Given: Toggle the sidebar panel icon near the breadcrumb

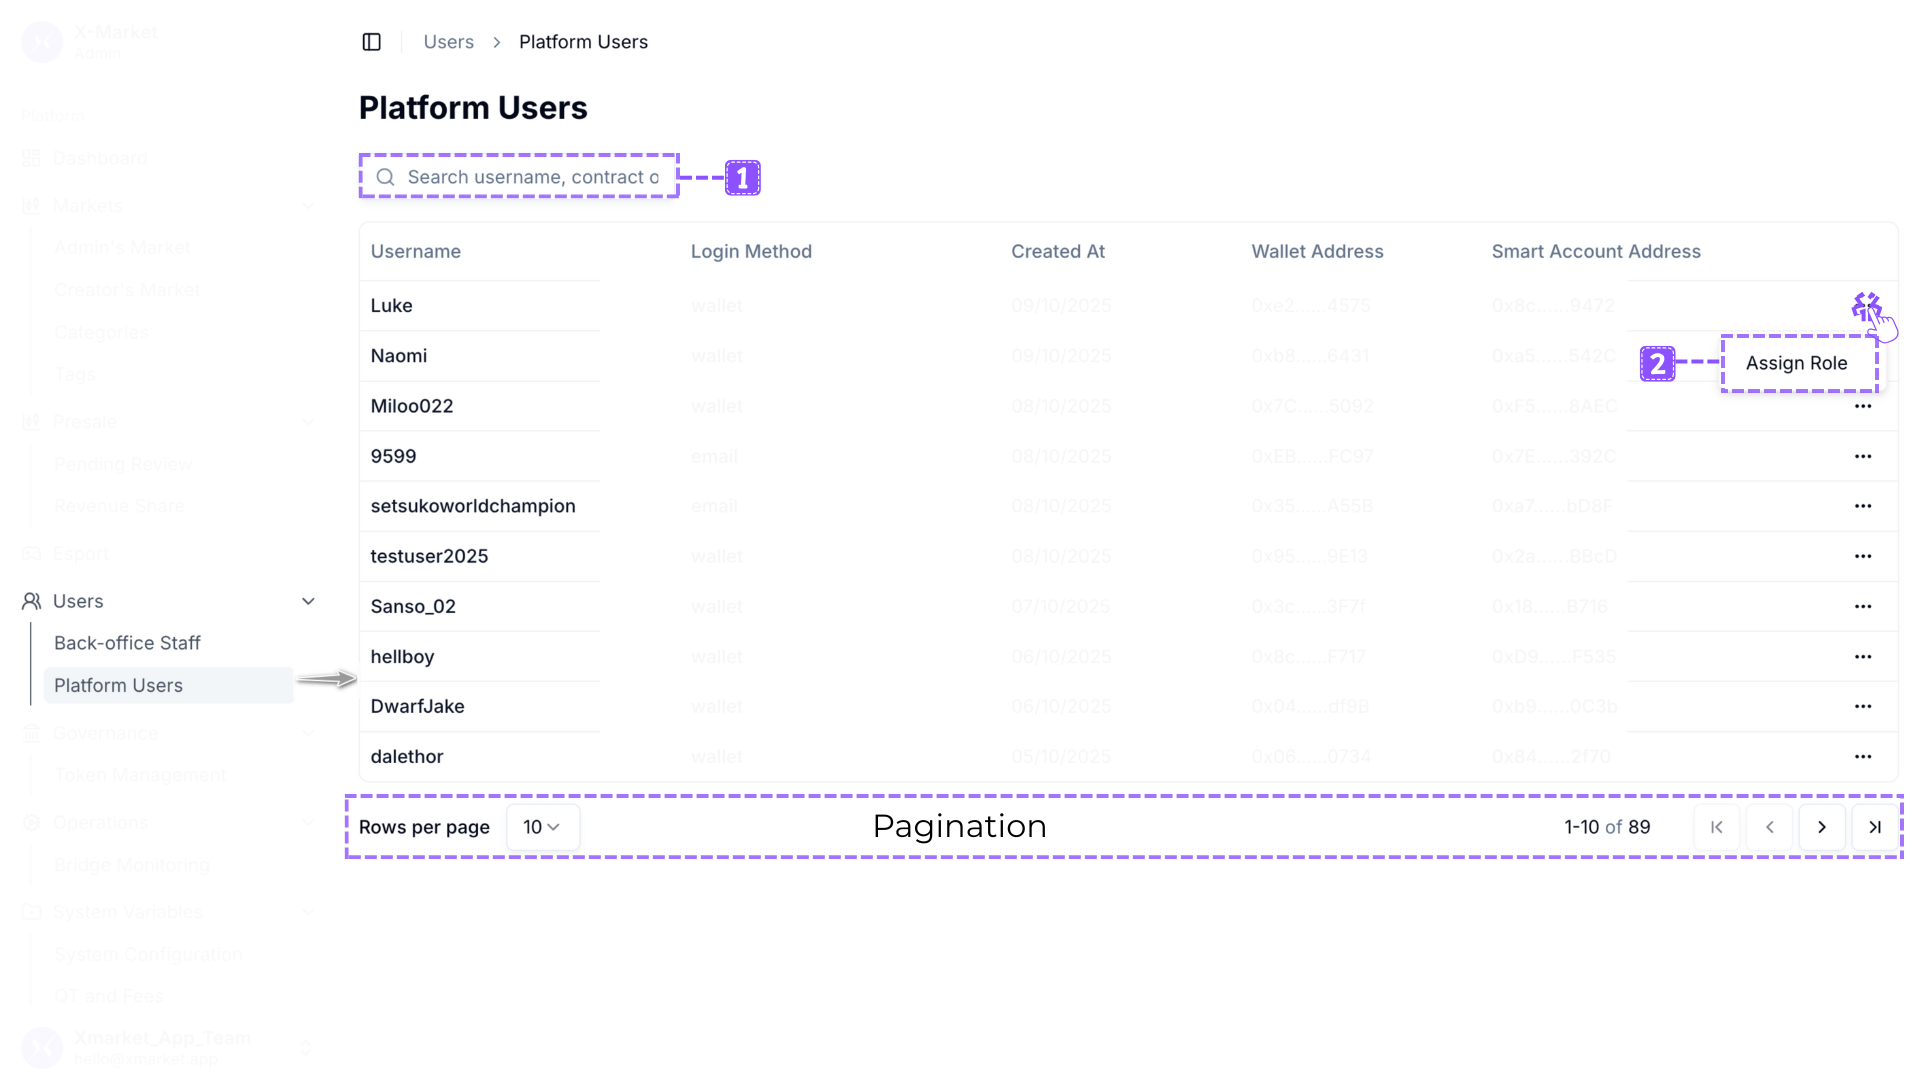Looking at the screenshot, I should click(x=371, y=42).
